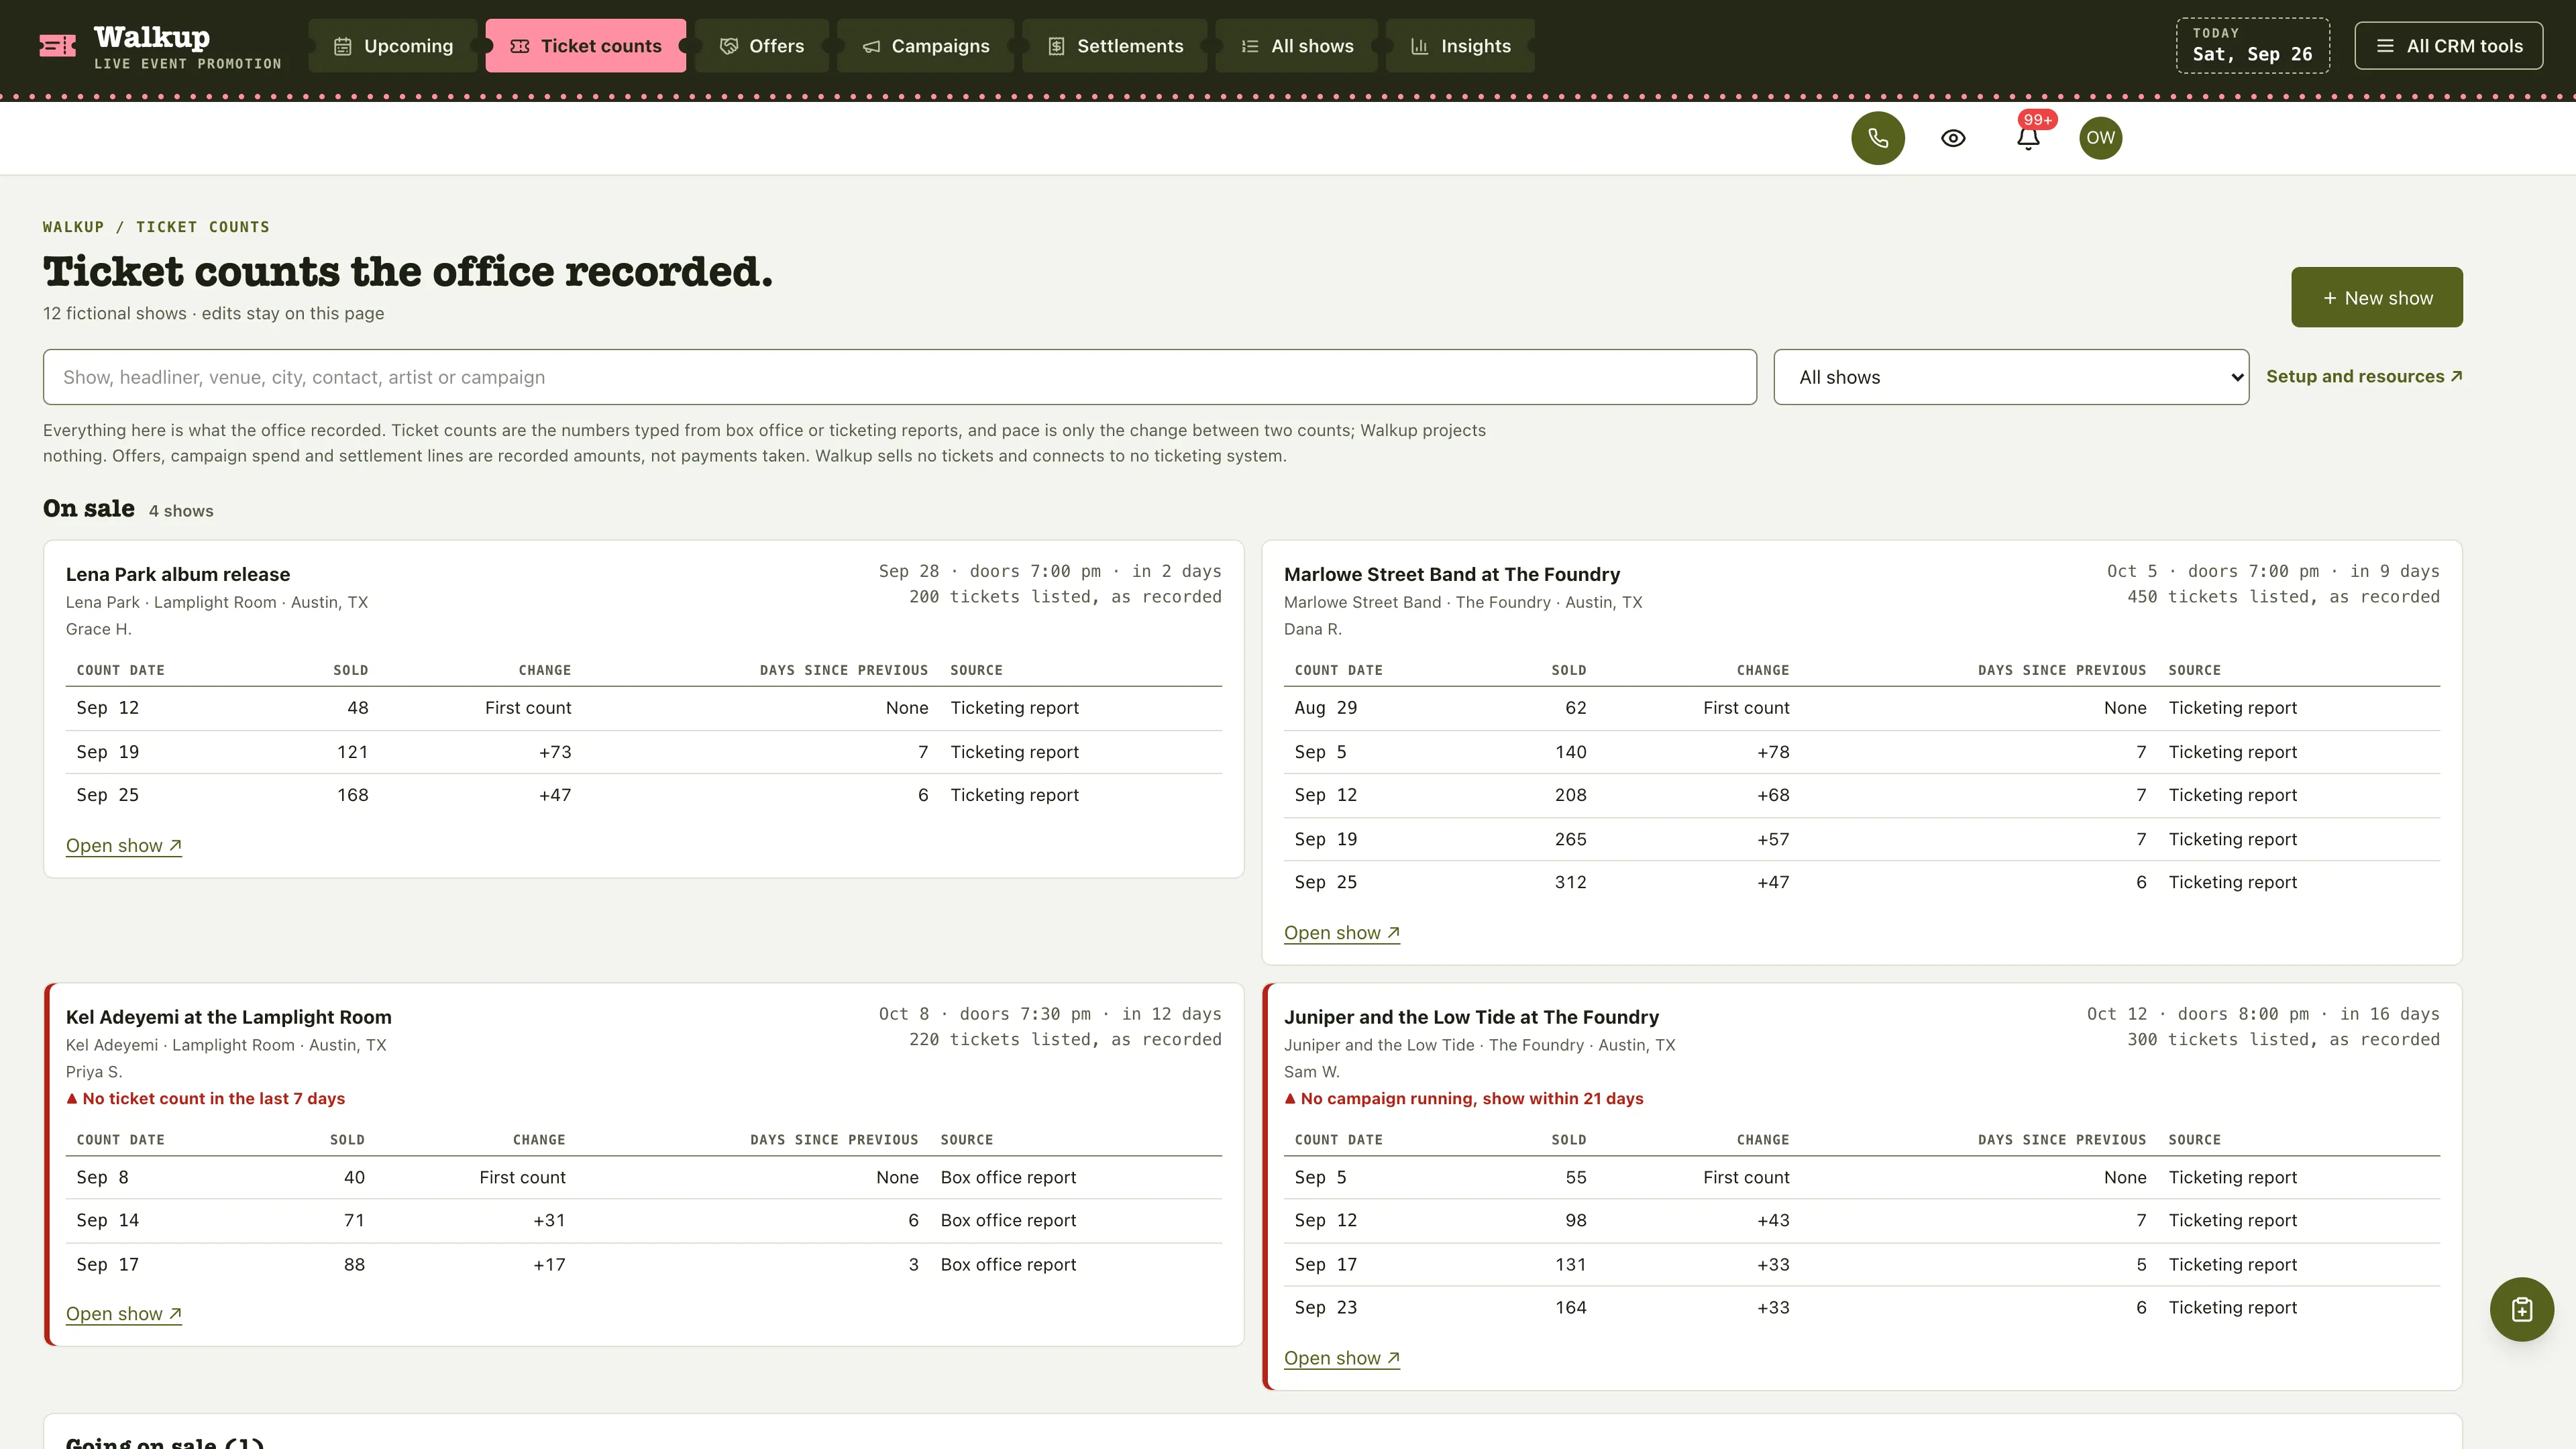Click the +73 change in Lena Park table

pyautogui.click(x=555, y=752)
